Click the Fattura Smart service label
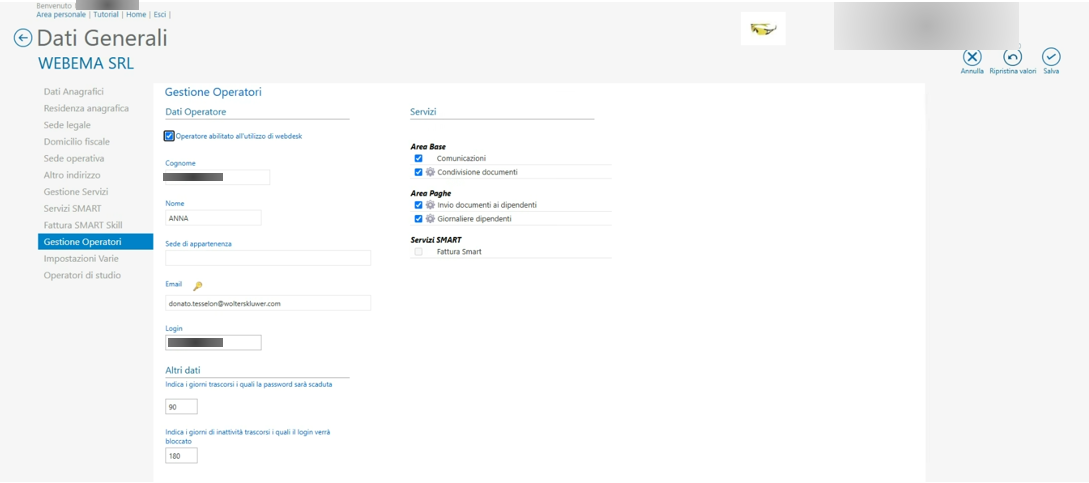Image resolution: width=1089 pixels, height=483 pixels. tap(459, 252)
